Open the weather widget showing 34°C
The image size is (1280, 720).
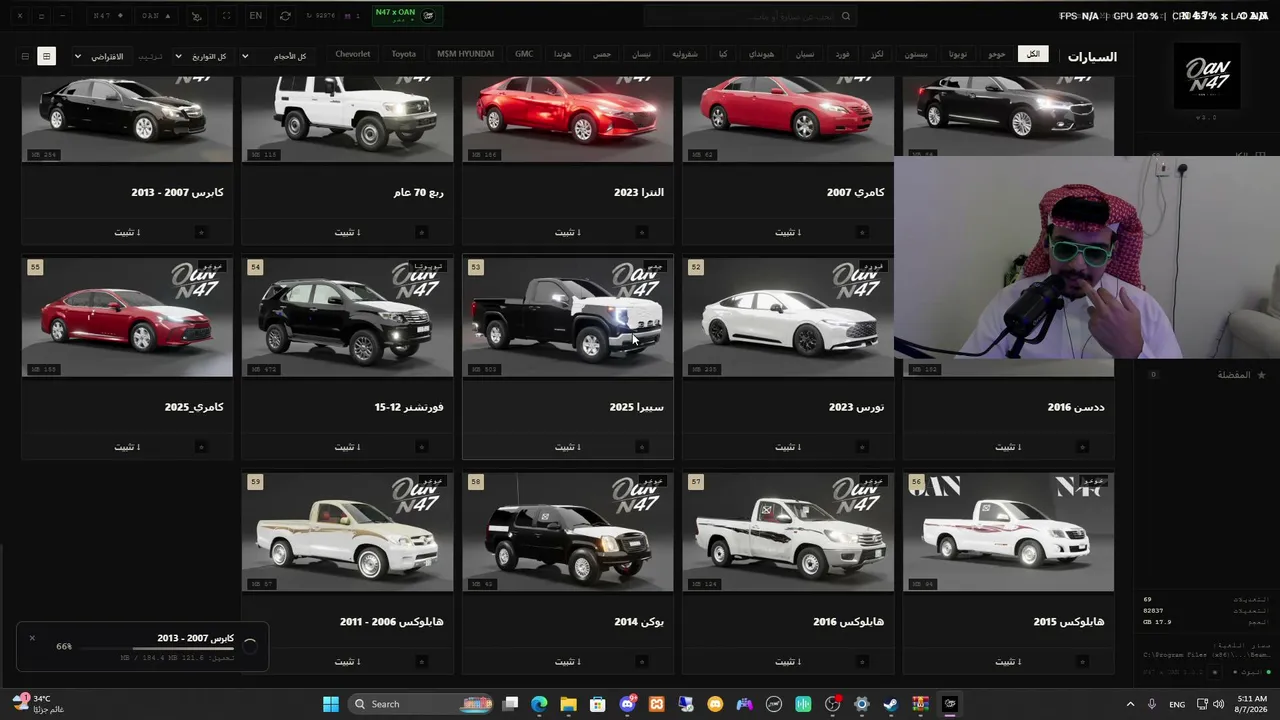(x=38, y=704)
